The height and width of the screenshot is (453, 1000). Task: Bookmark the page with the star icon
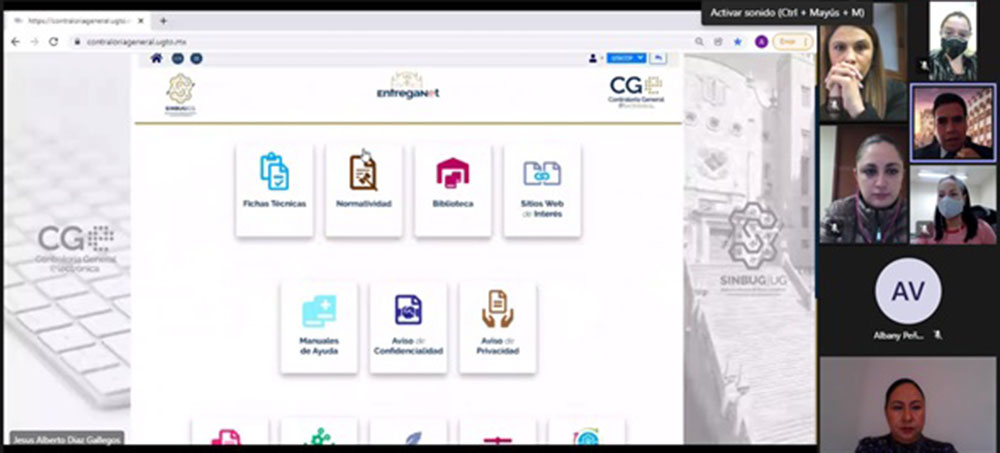pyautogui.click(x=738, y=41)
